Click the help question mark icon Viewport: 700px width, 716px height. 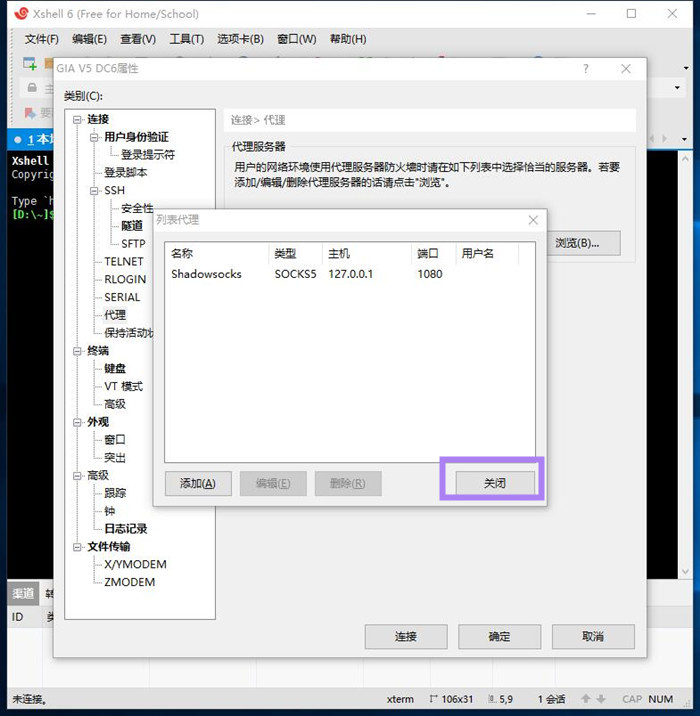(586, 69)
